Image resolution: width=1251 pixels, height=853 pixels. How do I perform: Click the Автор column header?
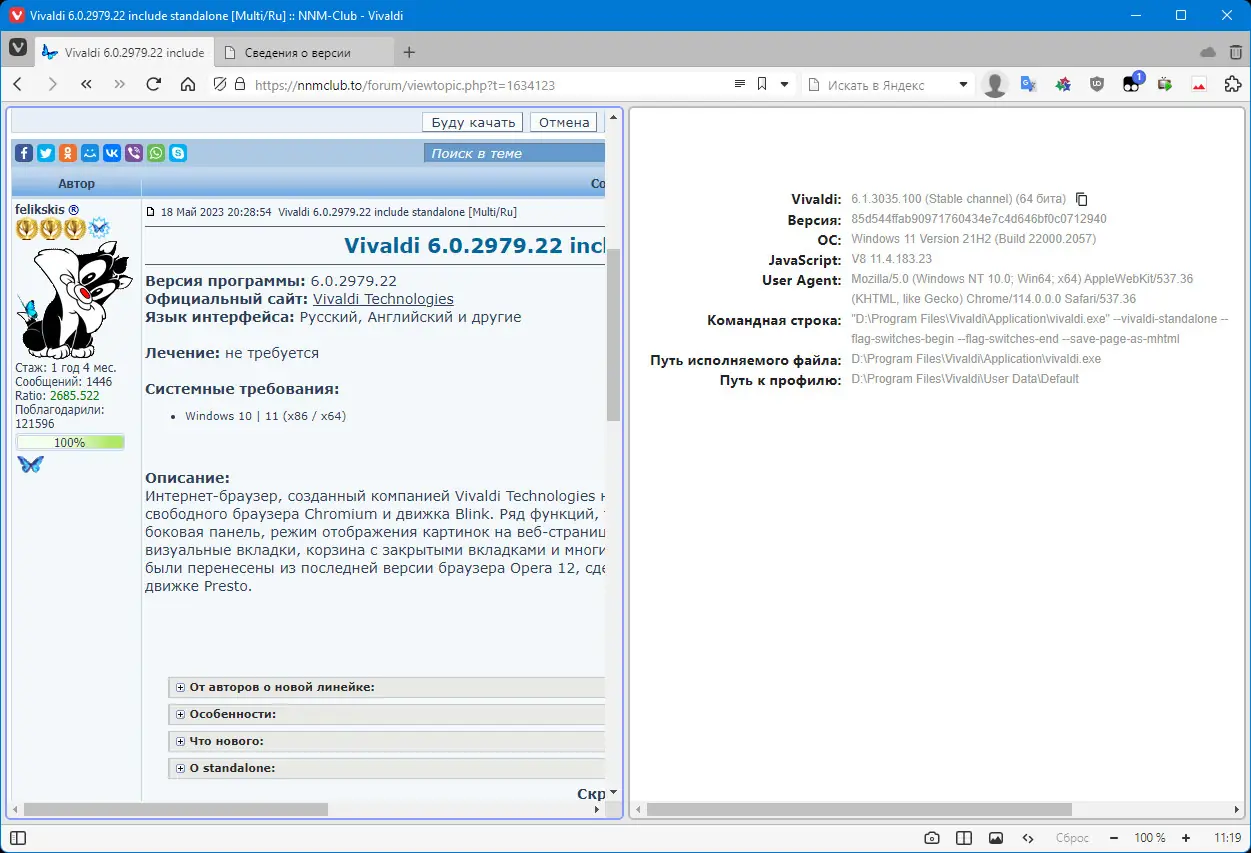pos(76,184)
